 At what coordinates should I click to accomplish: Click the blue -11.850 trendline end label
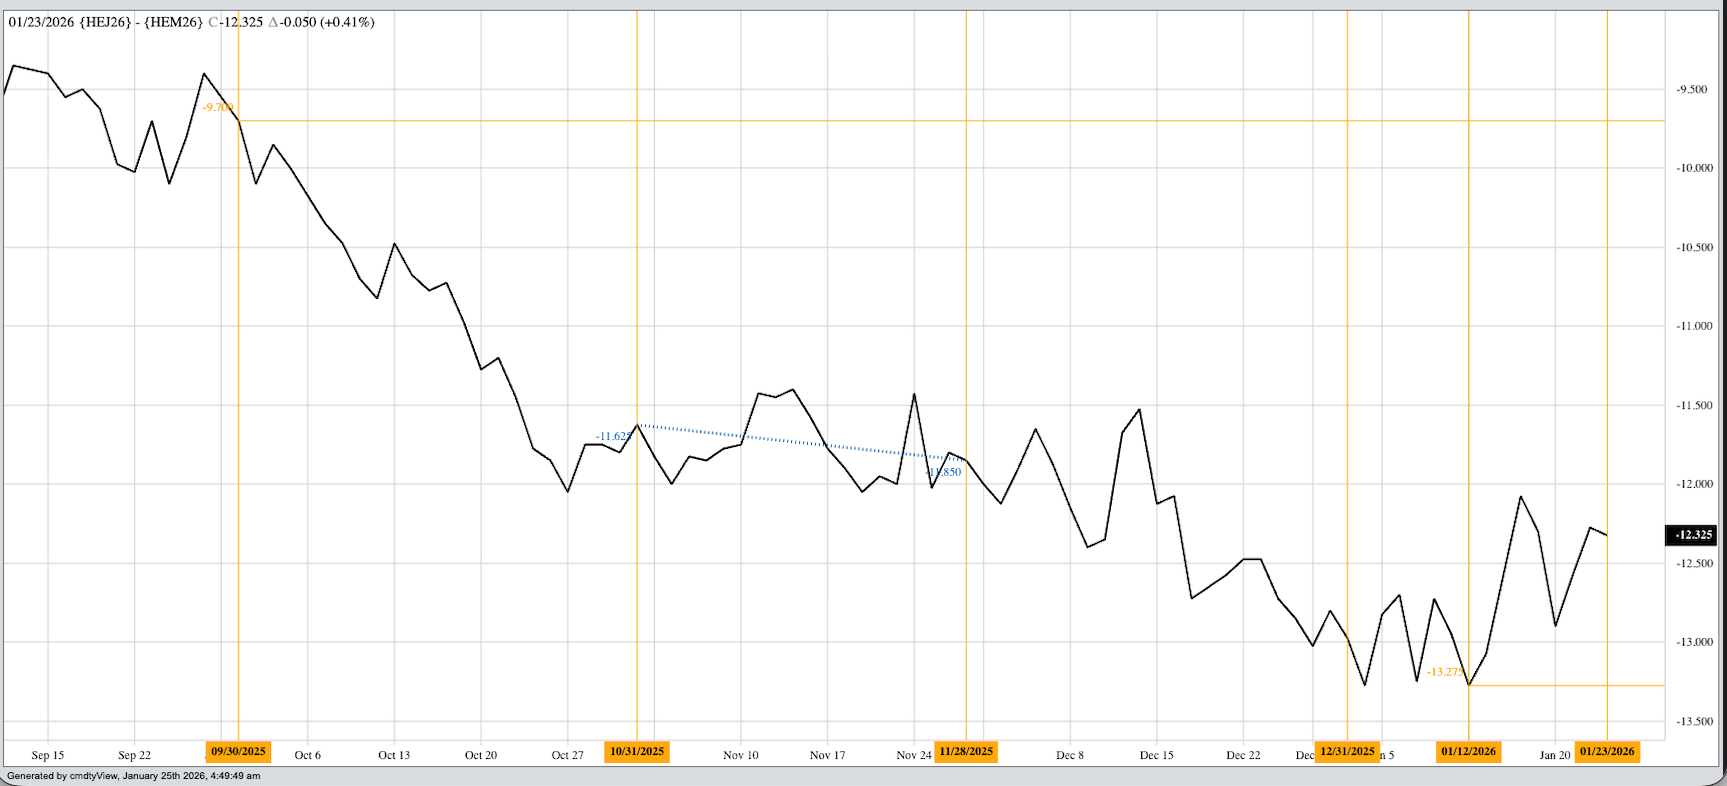(944, 472)
